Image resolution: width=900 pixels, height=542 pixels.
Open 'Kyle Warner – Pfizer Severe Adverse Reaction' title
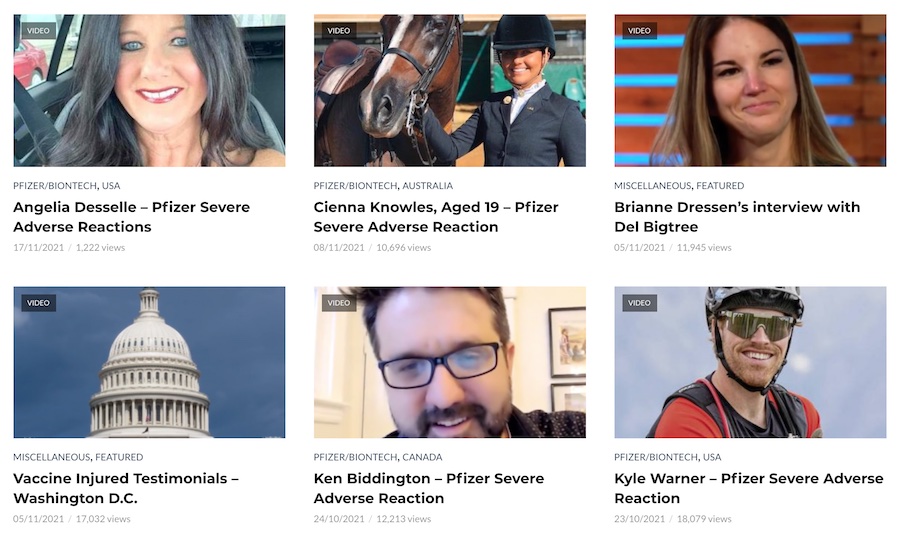point(749,489)
